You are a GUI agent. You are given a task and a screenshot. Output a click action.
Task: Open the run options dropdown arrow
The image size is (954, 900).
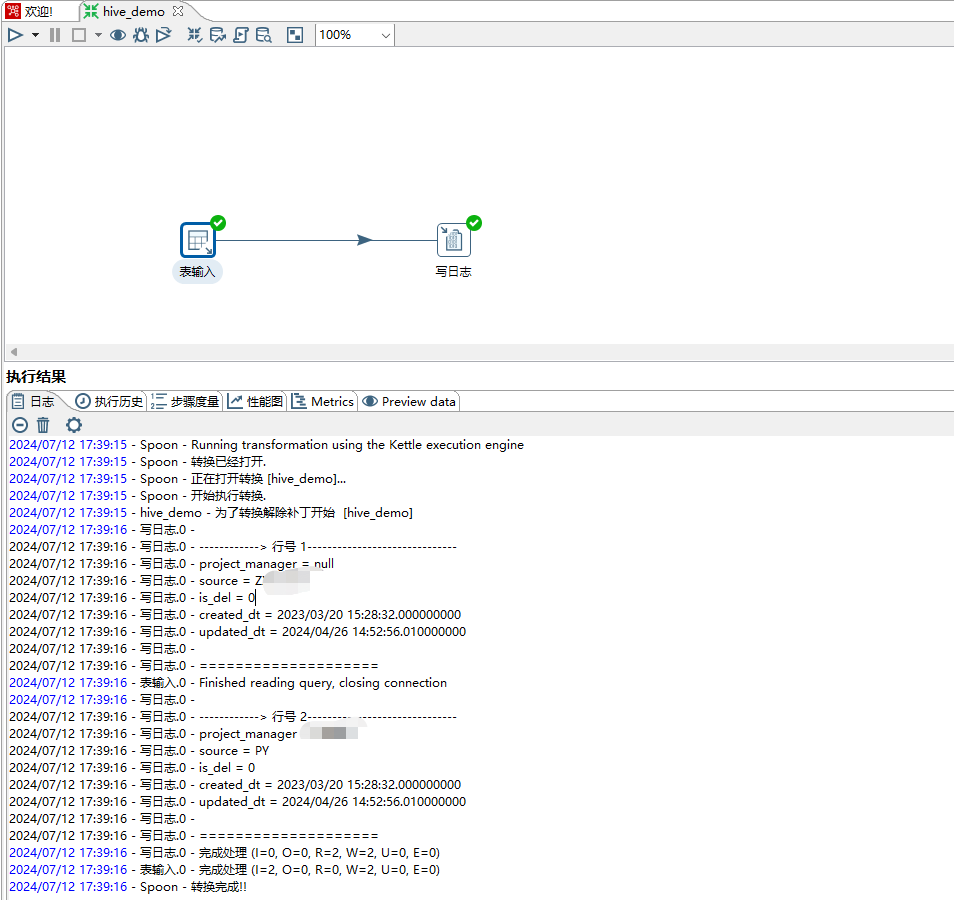(x=35, y=35)
